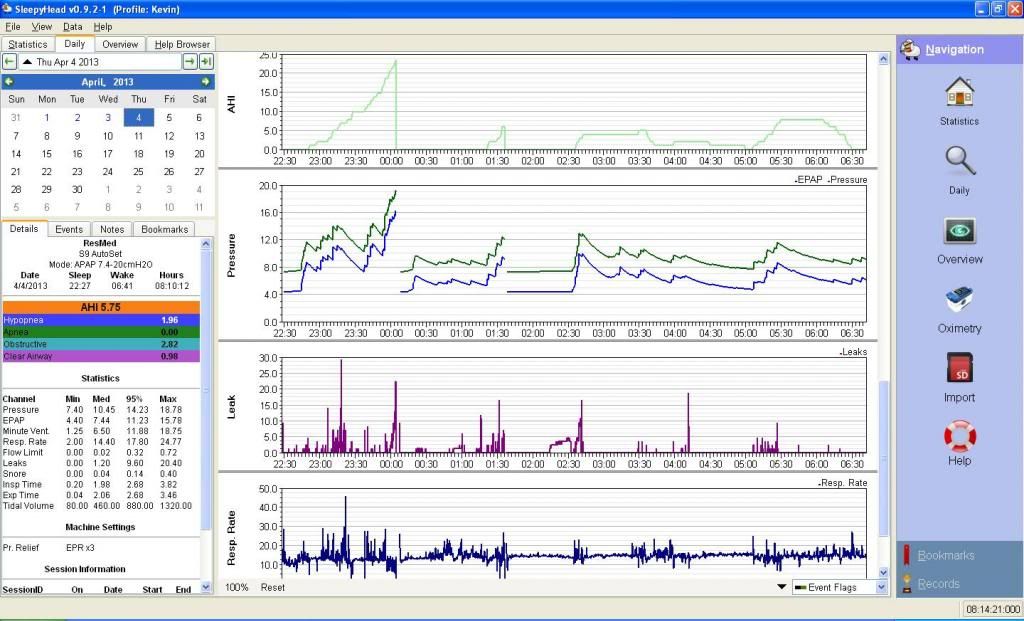This screenshot has height=621, width=1024.
Task: Click the Minute Vent. row in Statistics table
Action: (98, 431)
